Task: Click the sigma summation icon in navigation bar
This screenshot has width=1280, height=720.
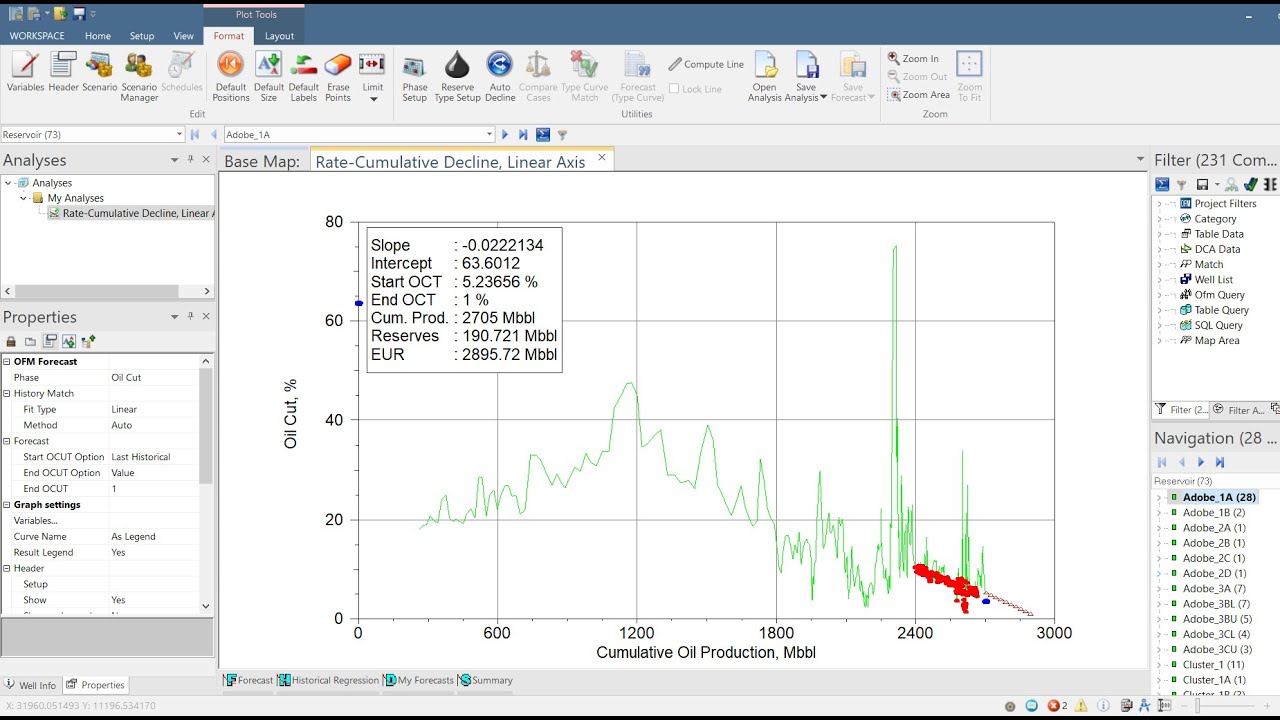Action: click(543, 134)
